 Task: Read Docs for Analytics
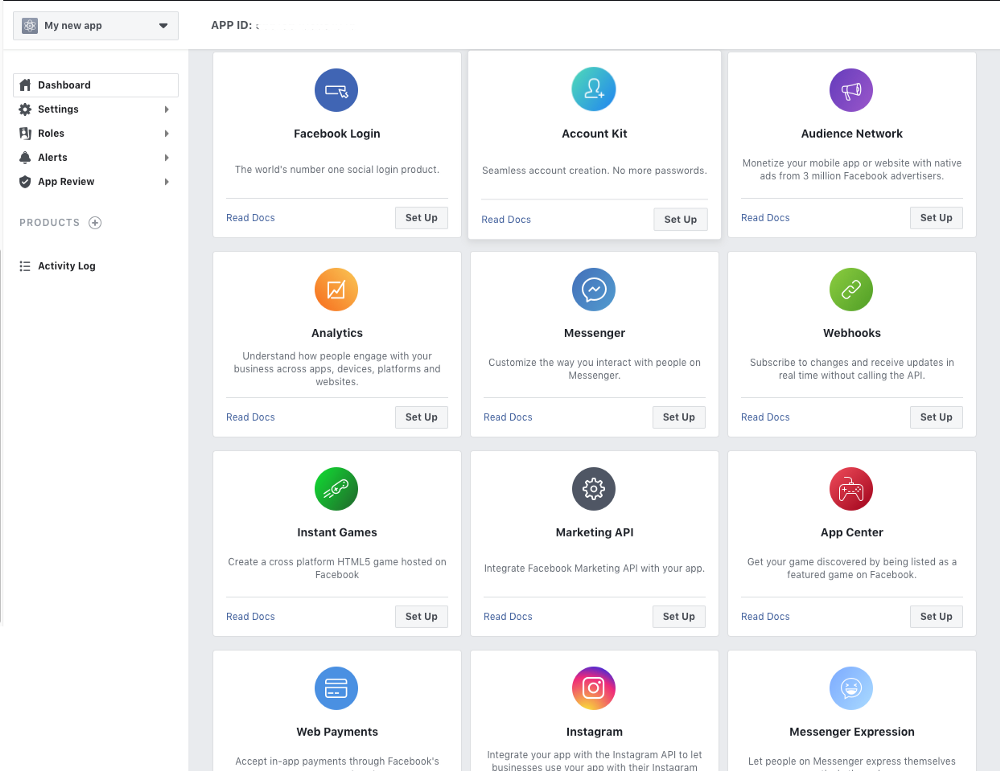(x=251, y=417)
